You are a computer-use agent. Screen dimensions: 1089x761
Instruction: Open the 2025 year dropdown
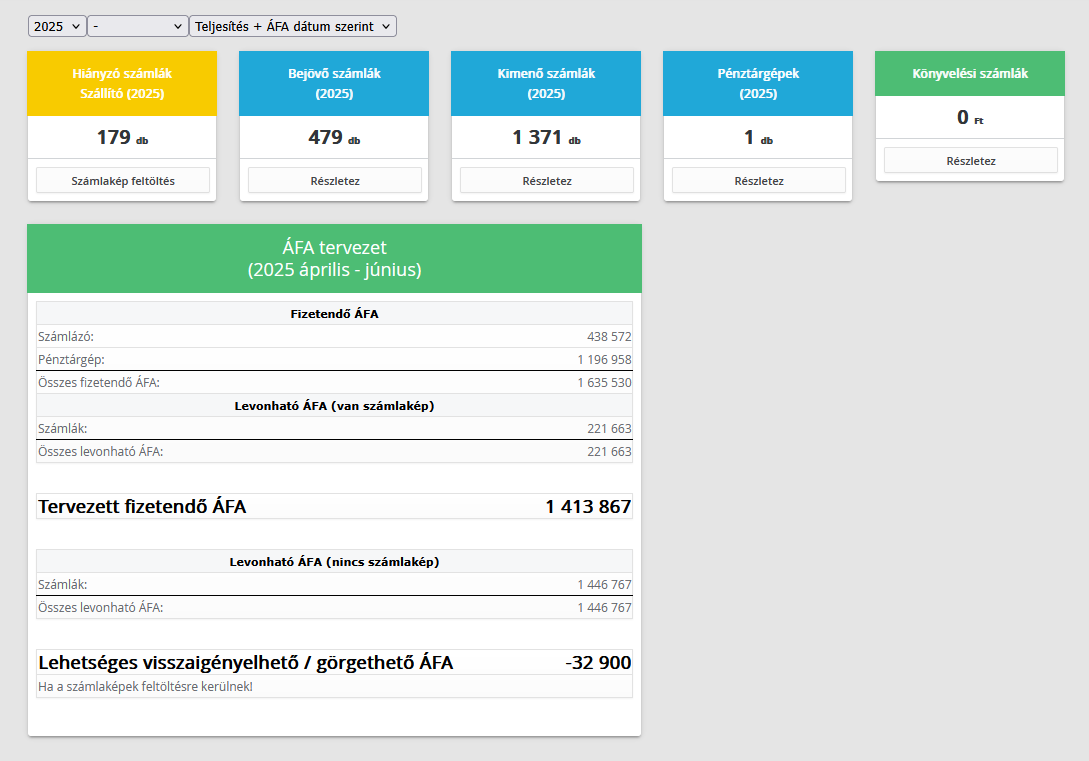point(56,27)
